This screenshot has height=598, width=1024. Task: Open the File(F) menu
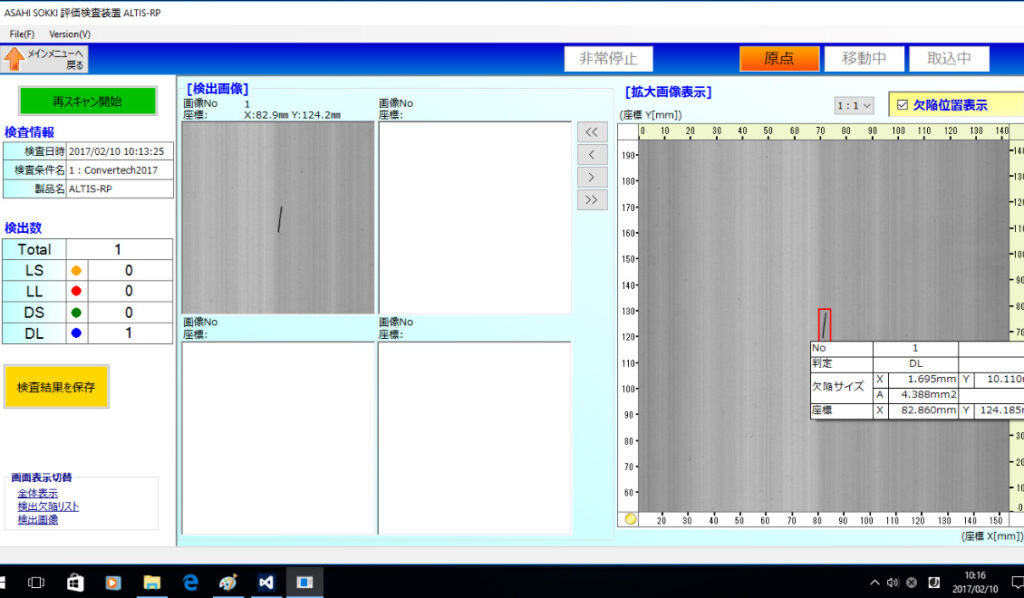pos(22,34)
